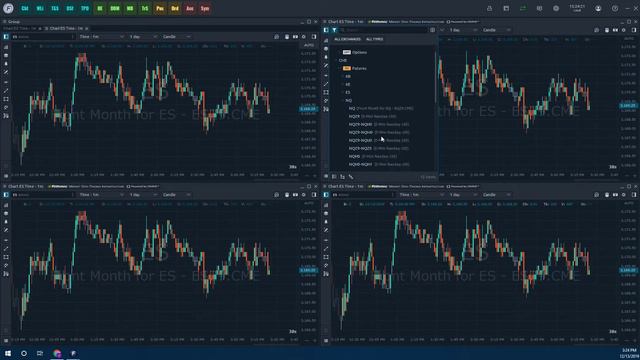Image resolution: width=640 pixels, height=360 pixels.
Task: Select the NQ front month row
Action: point(381,108)
